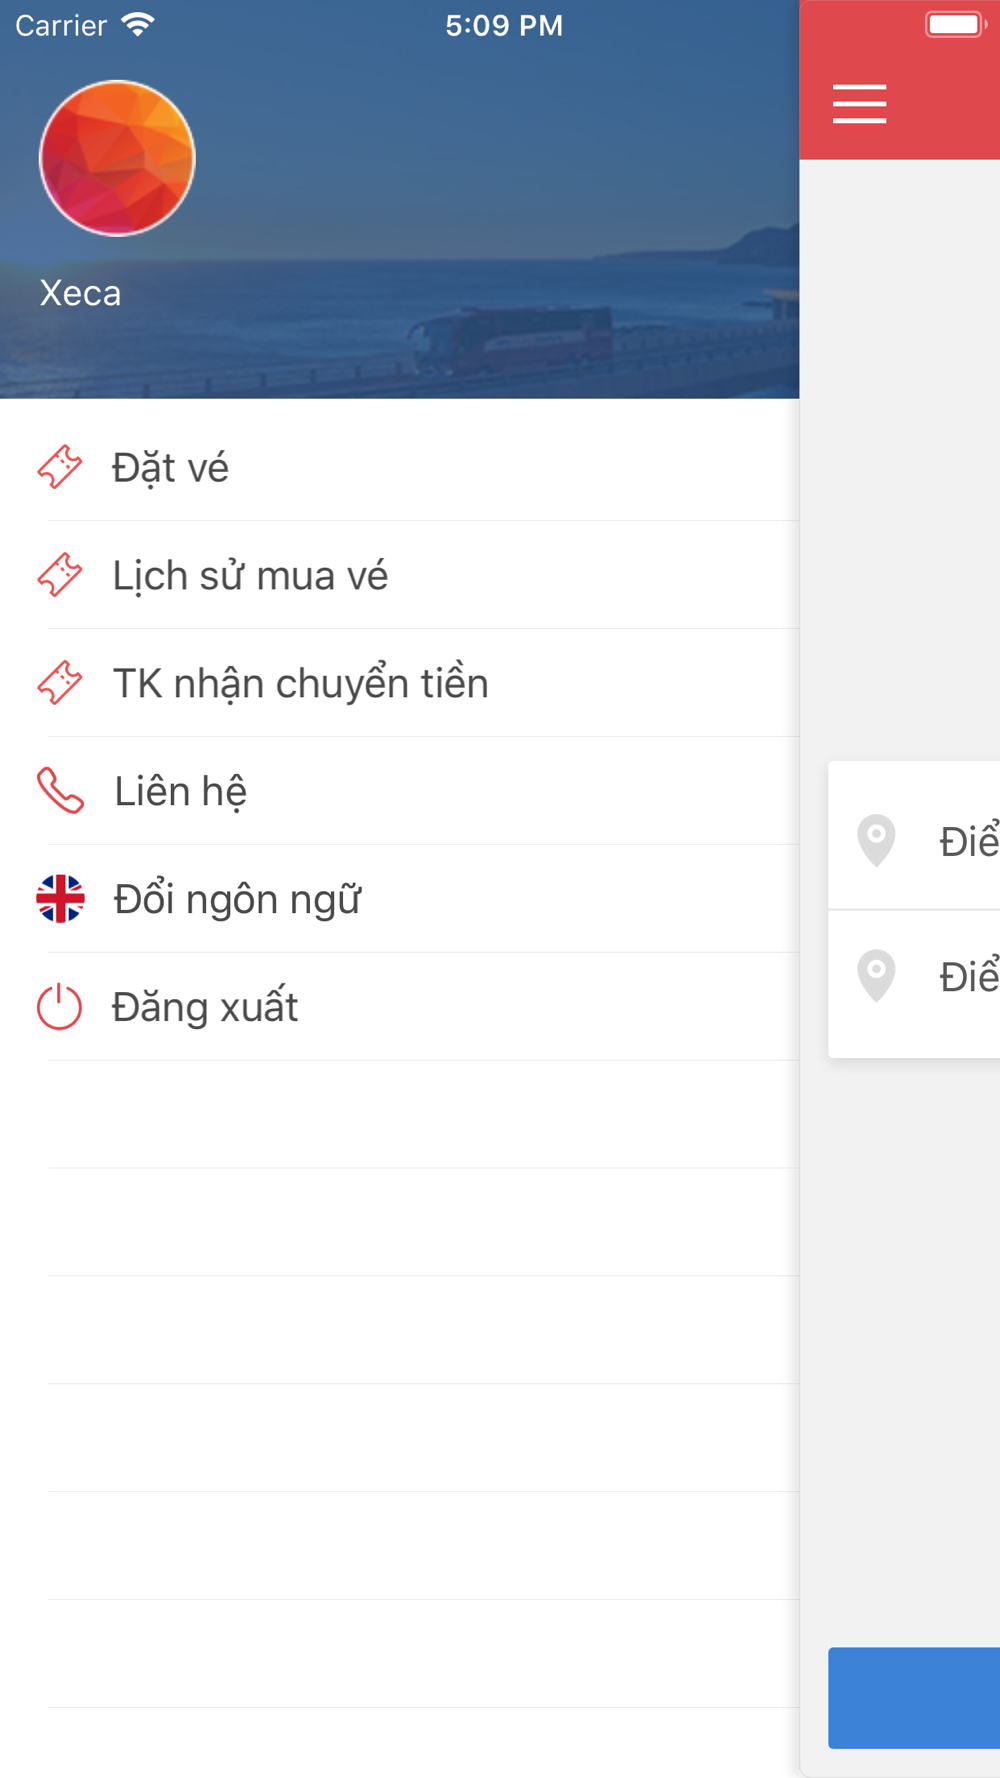The image size is (1000, 1778).
Task: Tap the second location pin icon
Action: tap(876, 975)
